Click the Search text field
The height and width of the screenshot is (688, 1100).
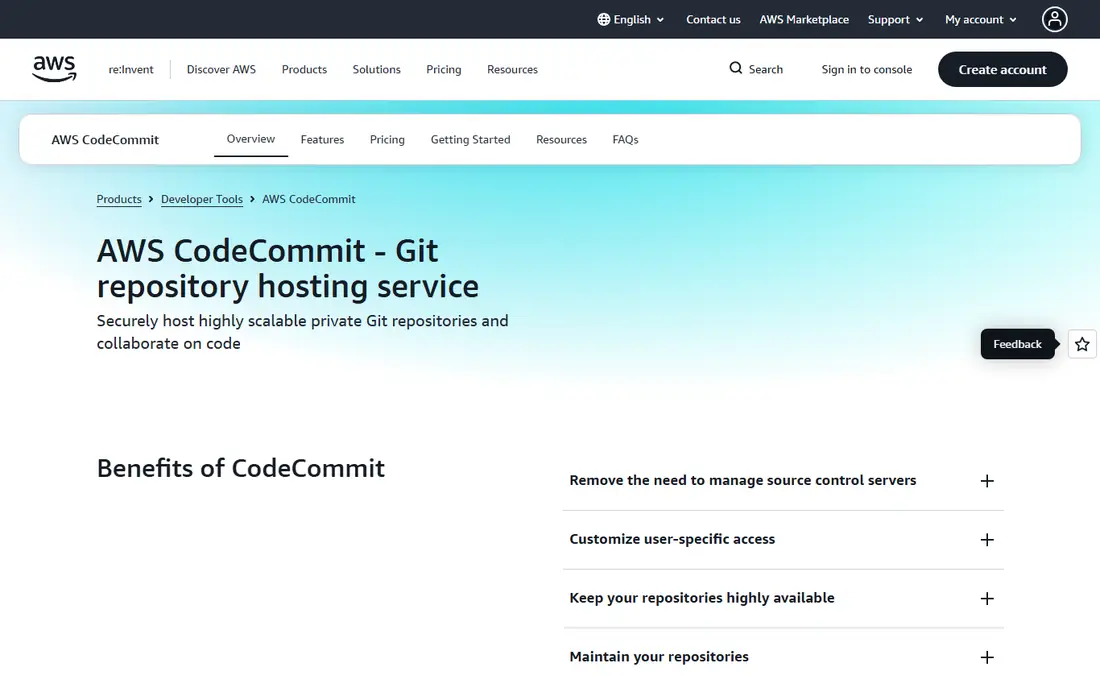coord(765,69)
